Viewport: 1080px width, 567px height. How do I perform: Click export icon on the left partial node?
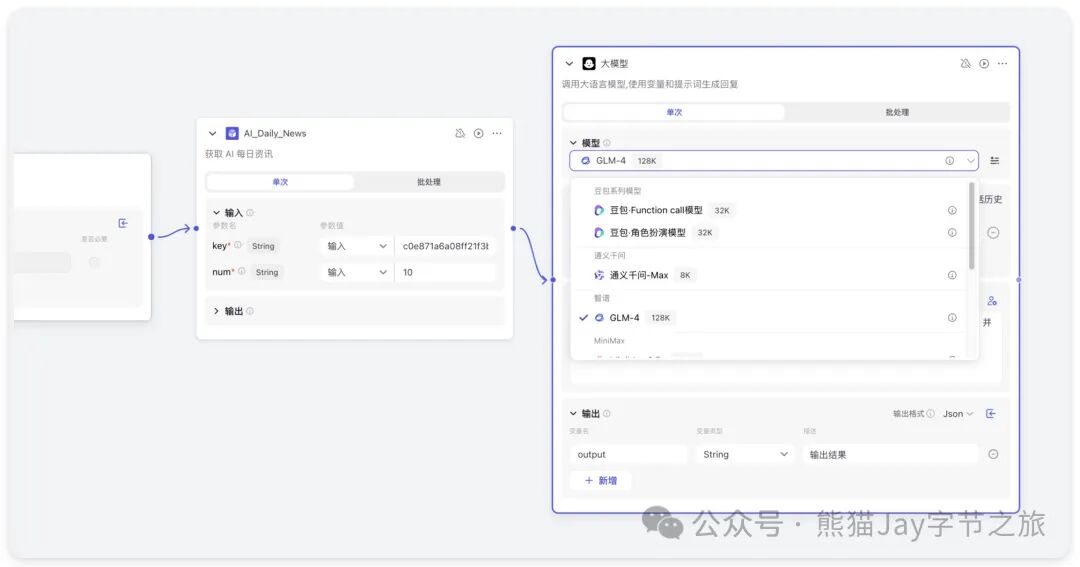point(123,223)
